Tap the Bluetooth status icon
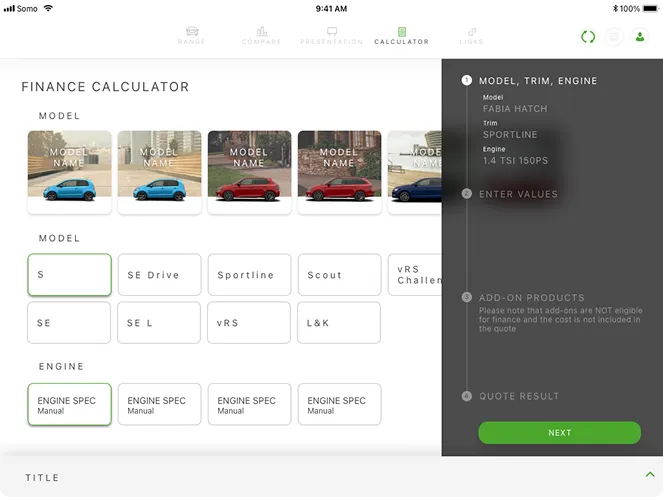Screen dimensions: 663x497 click(616, 8)
